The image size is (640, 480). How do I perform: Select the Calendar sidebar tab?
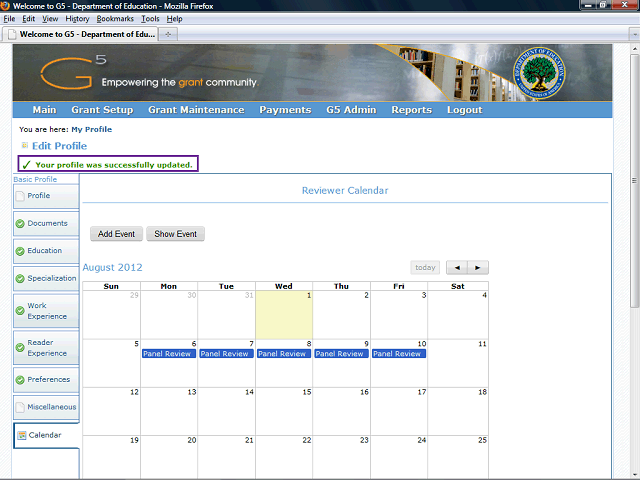click(x=47, y=436)
